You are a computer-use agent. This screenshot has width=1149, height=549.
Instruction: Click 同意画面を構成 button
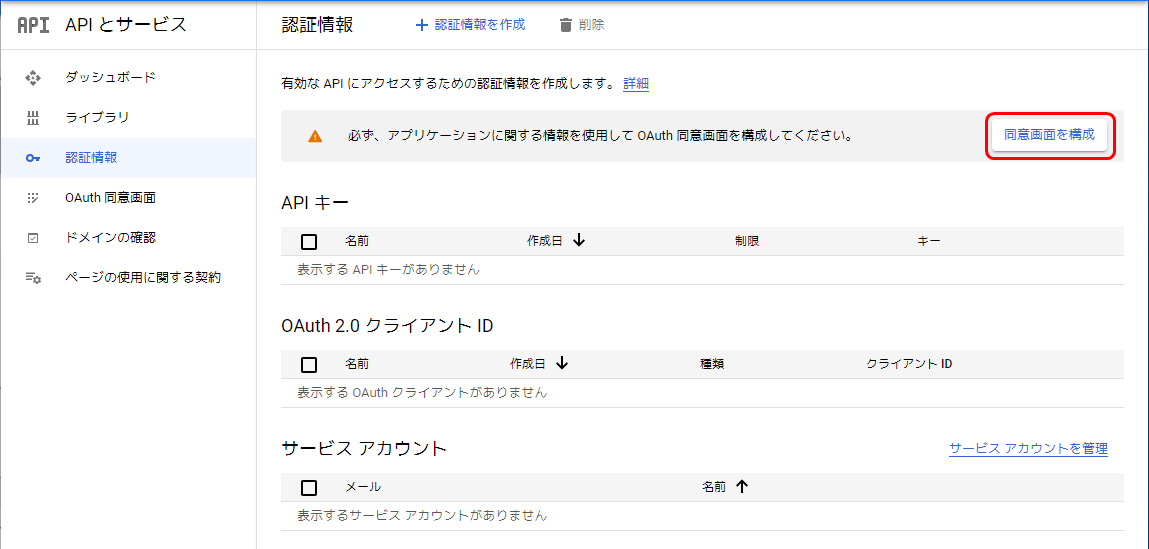click(x=1049, y=136)
